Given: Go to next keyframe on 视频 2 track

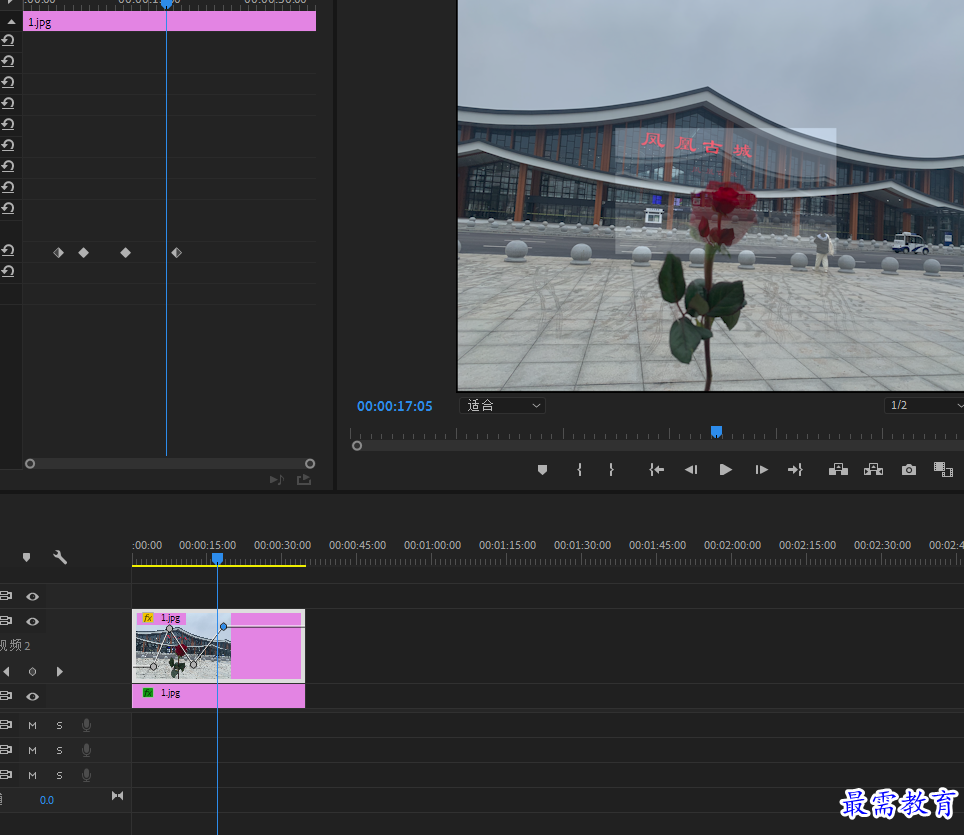Looking at the screenshot, I should (60, 671).
